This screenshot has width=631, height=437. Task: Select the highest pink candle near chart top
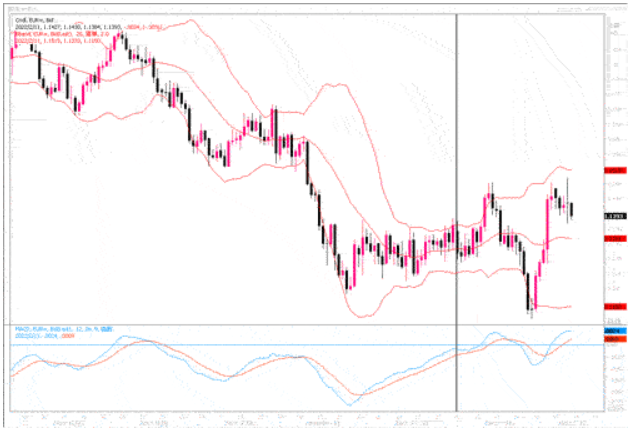click(121, 40)
